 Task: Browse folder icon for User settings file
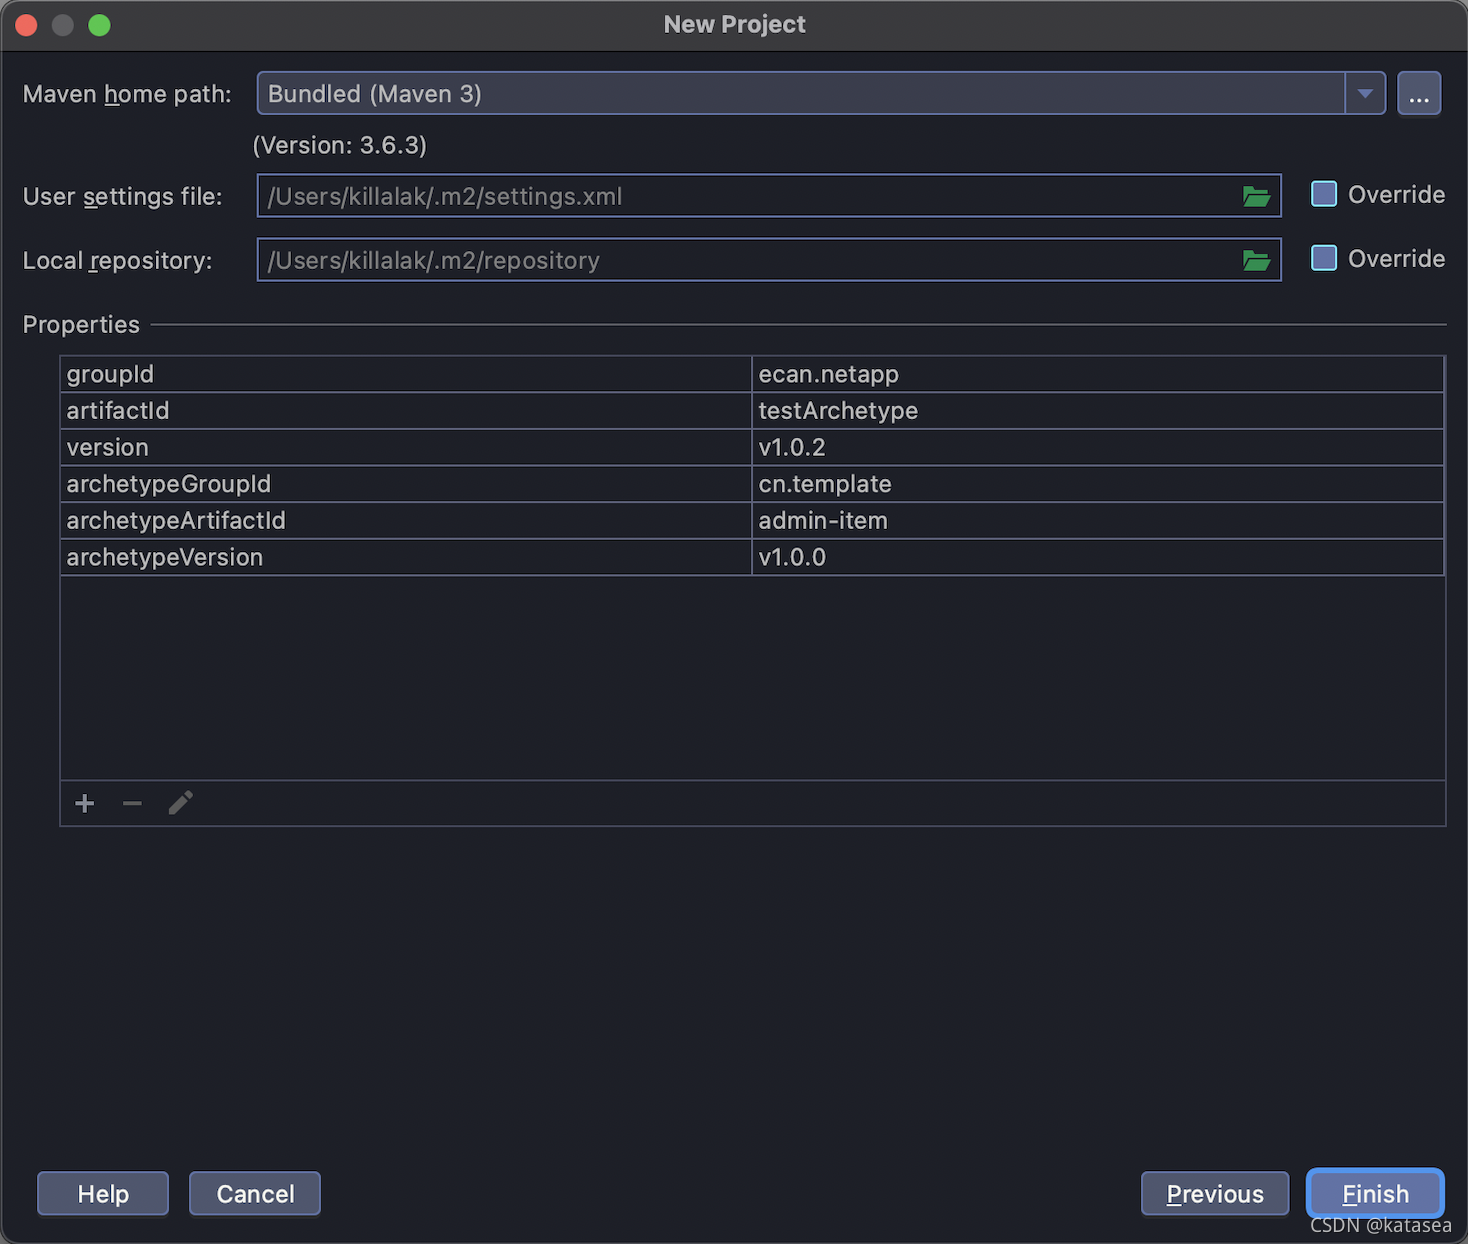[x=1256, y=196]
